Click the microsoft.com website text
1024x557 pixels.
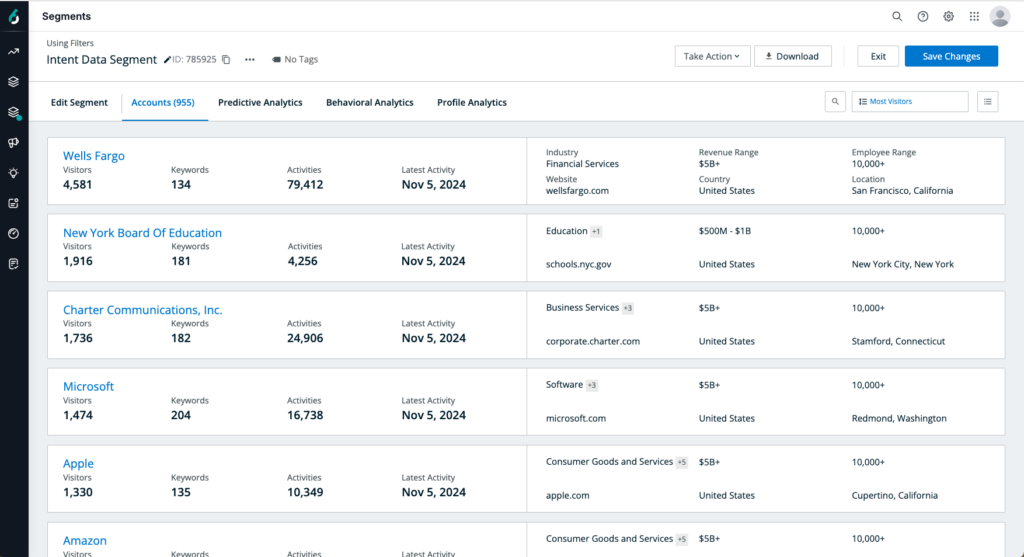[x=576, y=419]
